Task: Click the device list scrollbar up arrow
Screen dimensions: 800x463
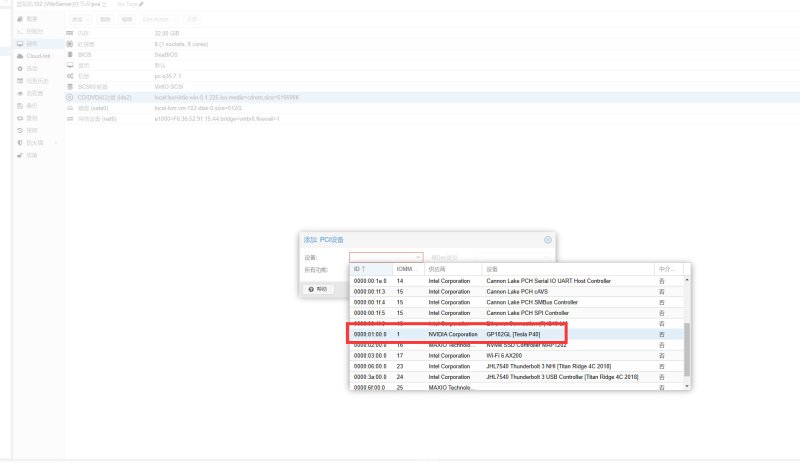Action: click(x=687, y=280)
